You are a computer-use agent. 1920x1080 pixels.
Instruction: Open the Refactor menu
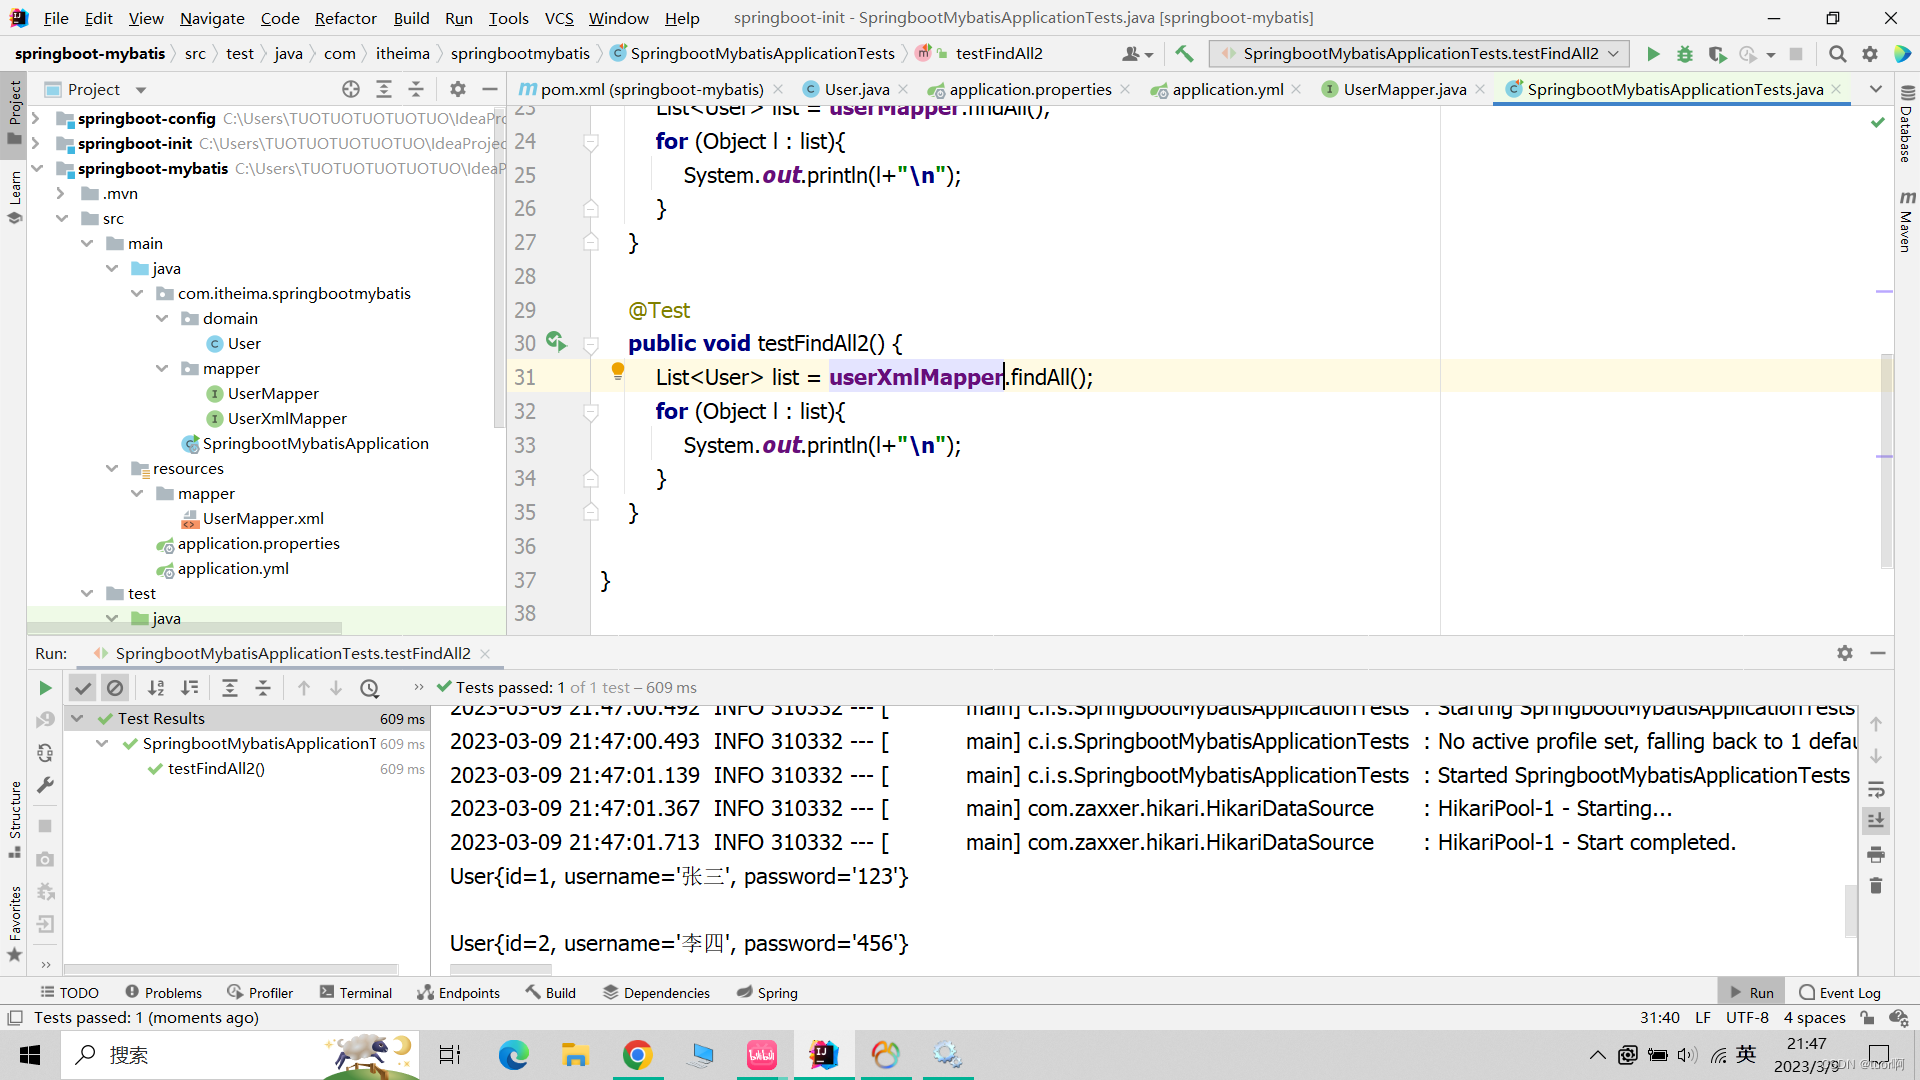click(345, 18)
